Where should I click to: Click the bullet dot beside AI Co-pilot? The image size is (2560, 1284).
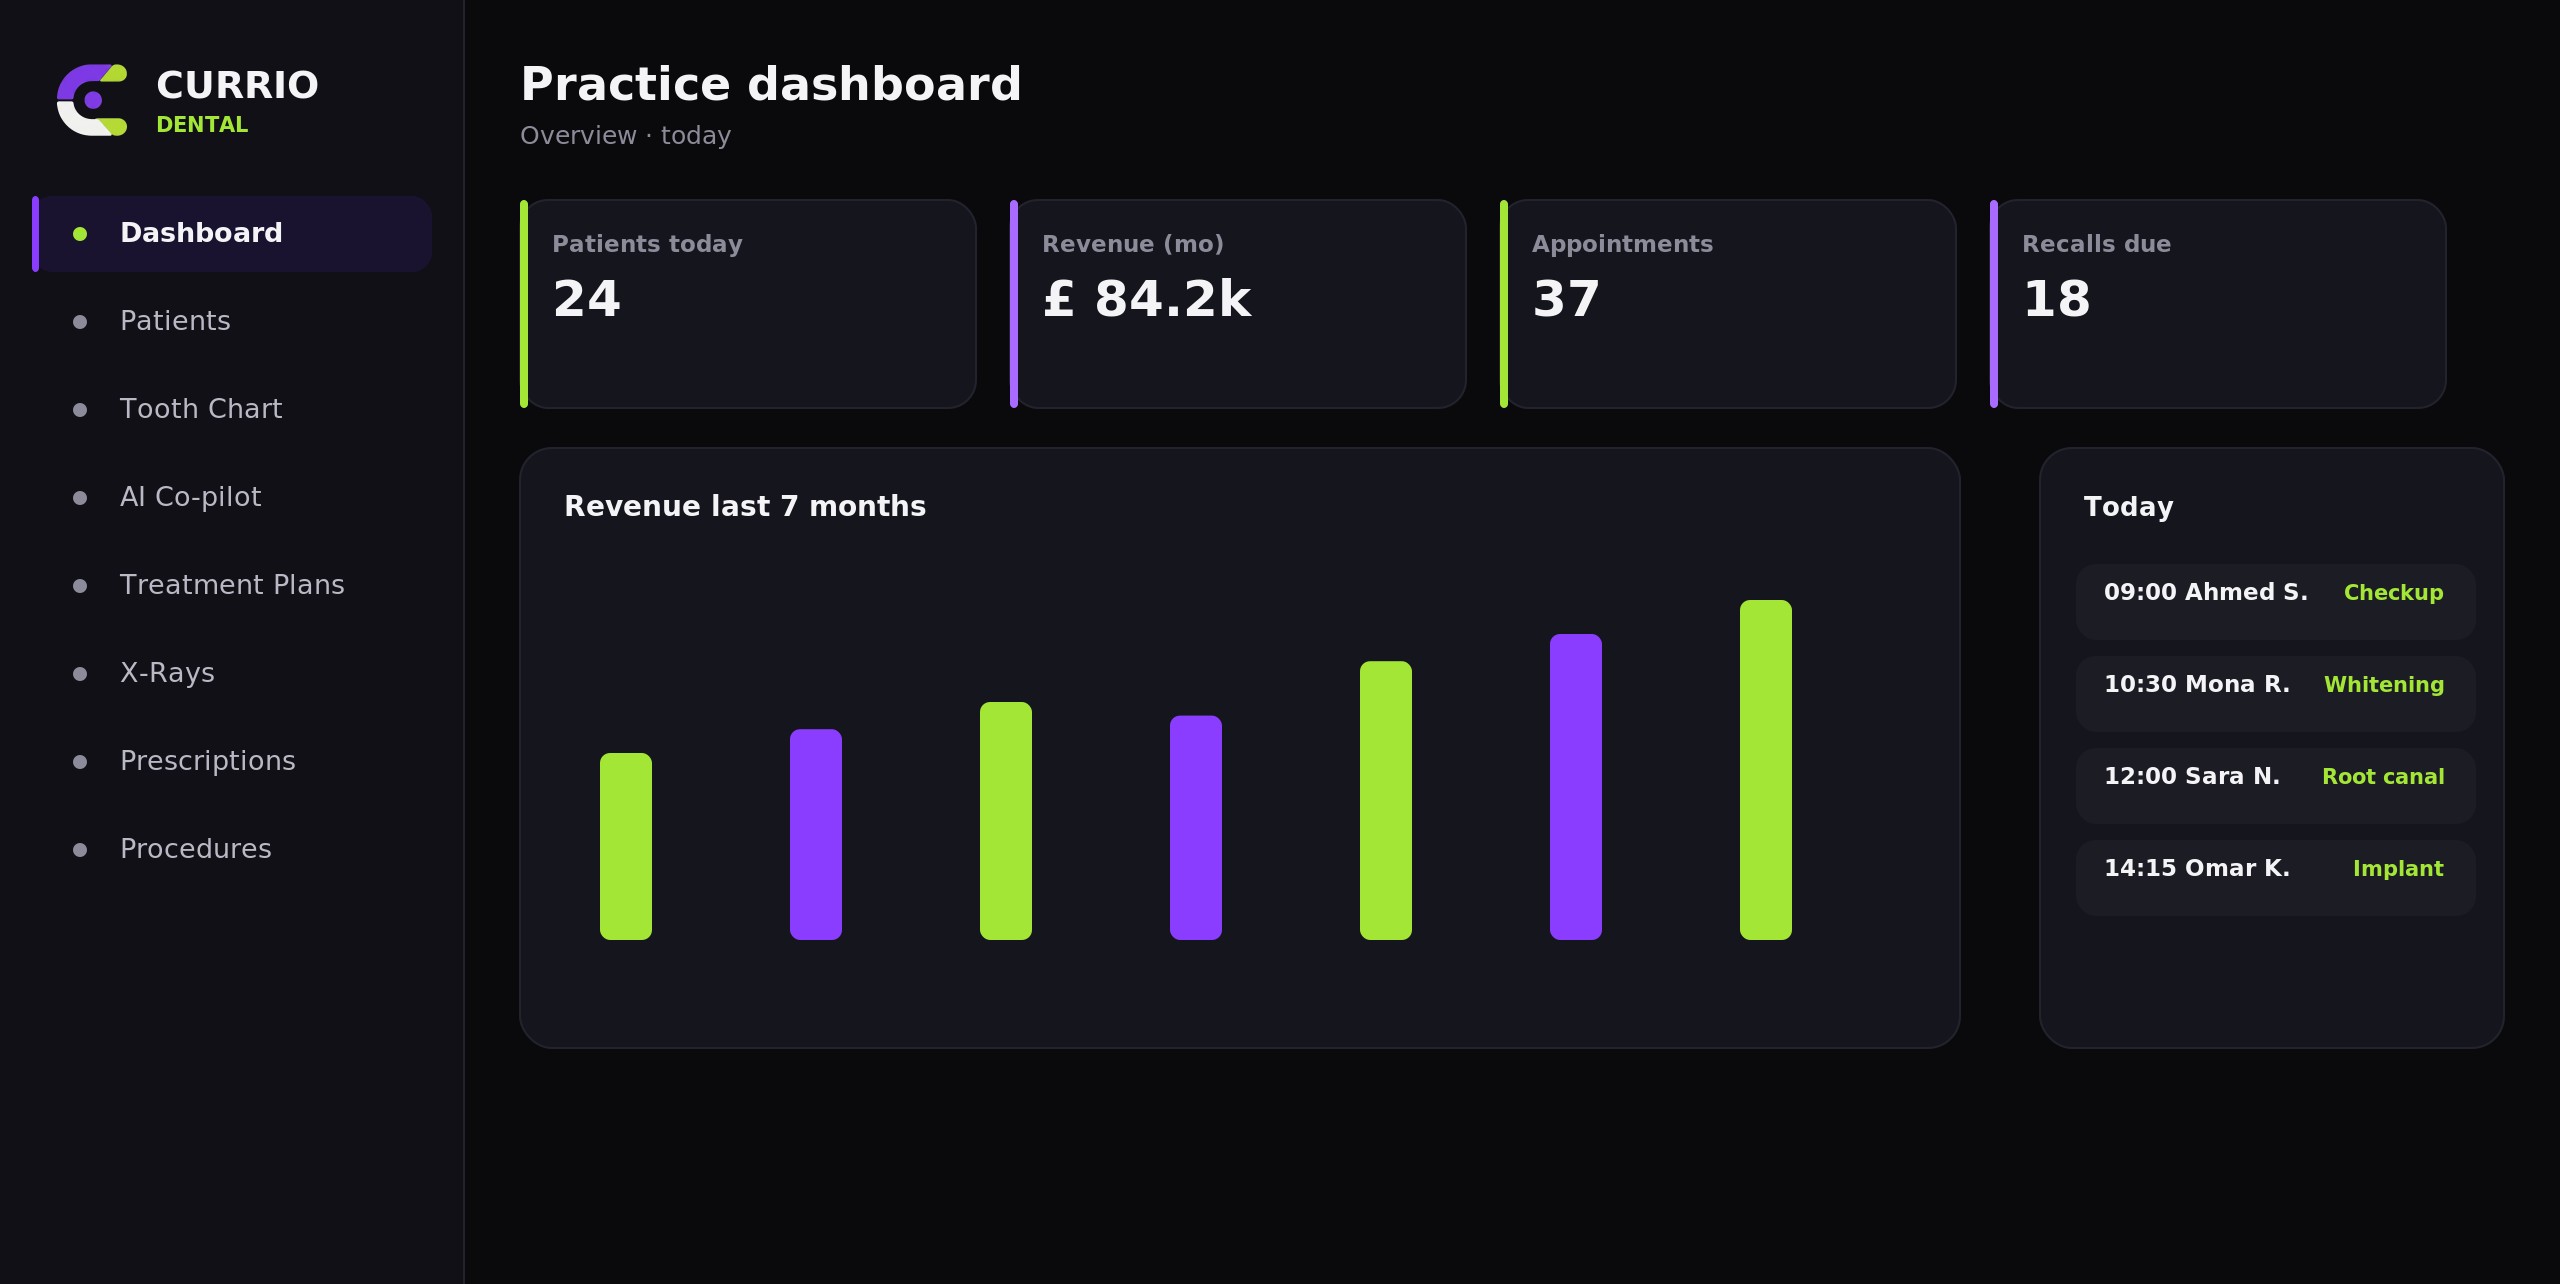point(80,498)
